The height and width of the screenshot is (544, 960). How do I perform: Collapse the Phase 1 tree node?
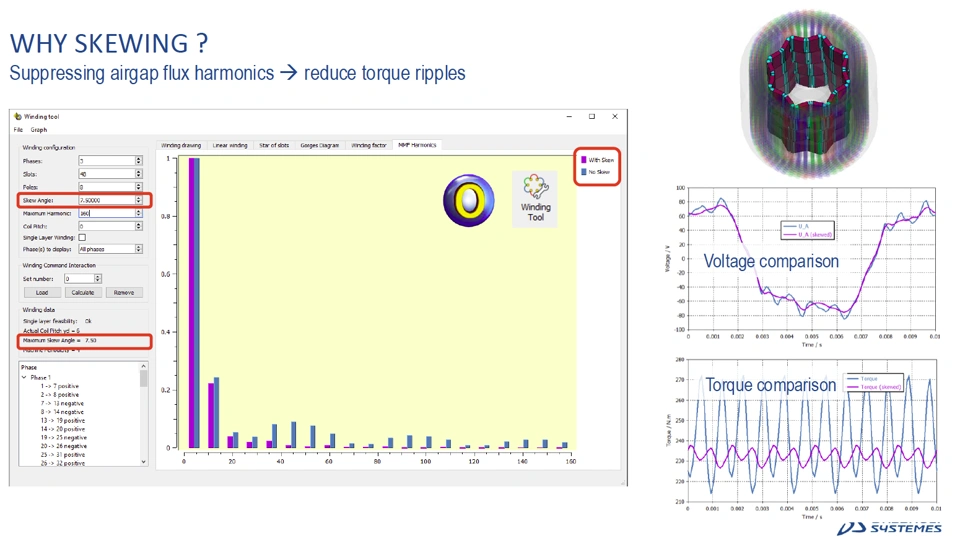coord(24,378)
